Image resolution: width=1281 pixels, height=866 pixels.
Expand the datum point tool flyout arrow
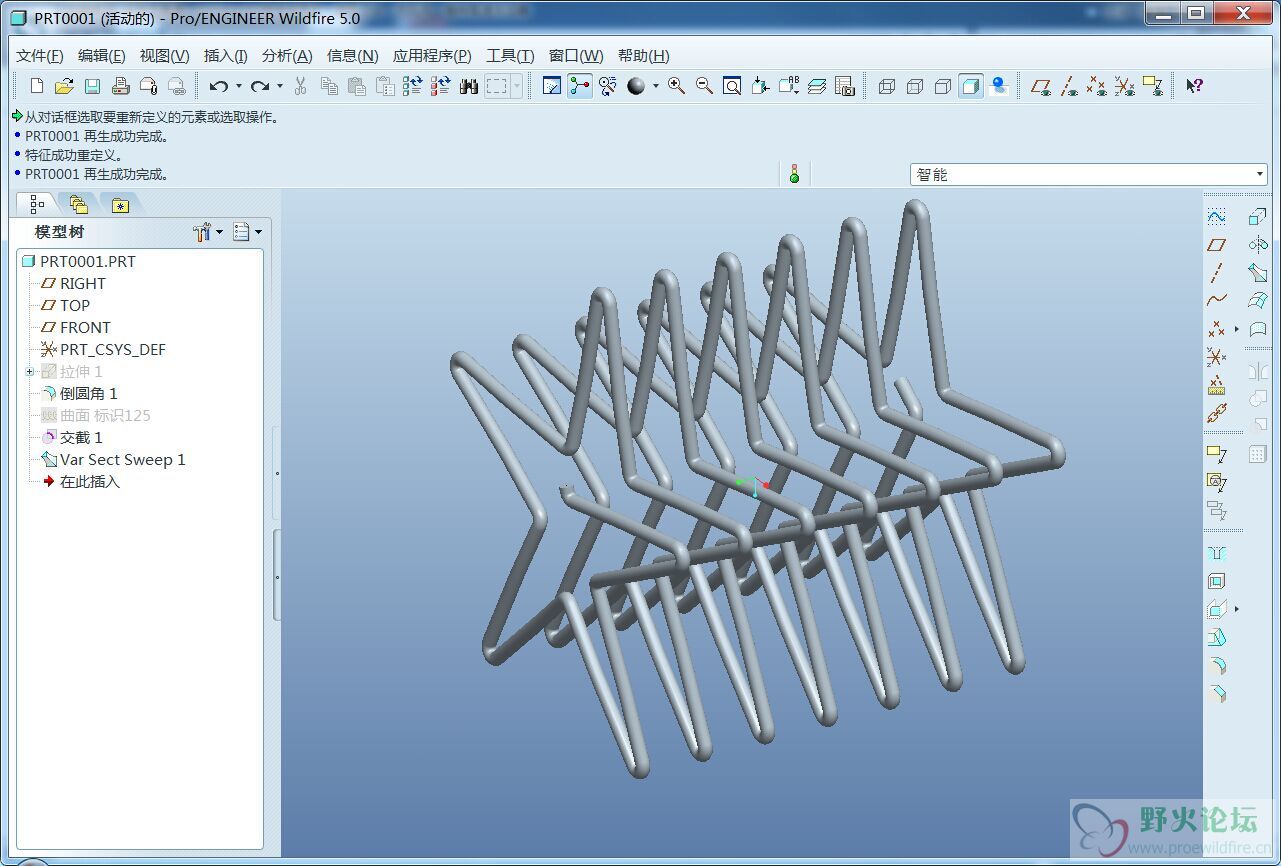click(x=1237, y=328)
